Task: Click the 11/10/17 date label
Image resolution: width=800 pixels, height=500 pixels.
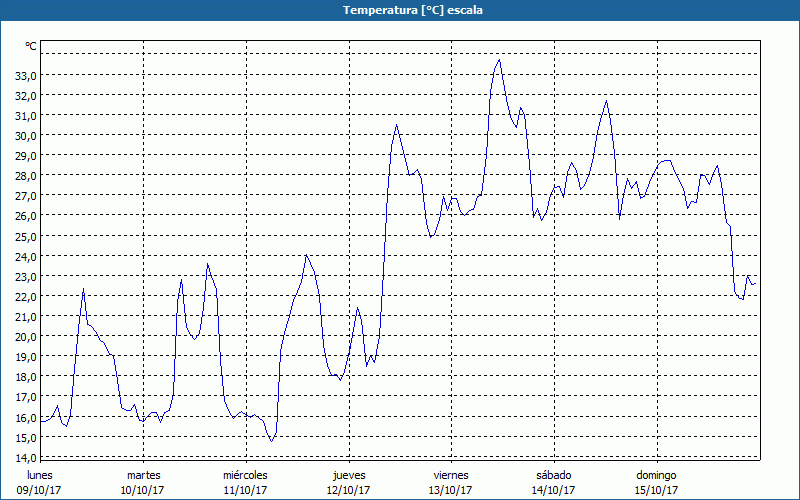Action: [x=245, y=490]
